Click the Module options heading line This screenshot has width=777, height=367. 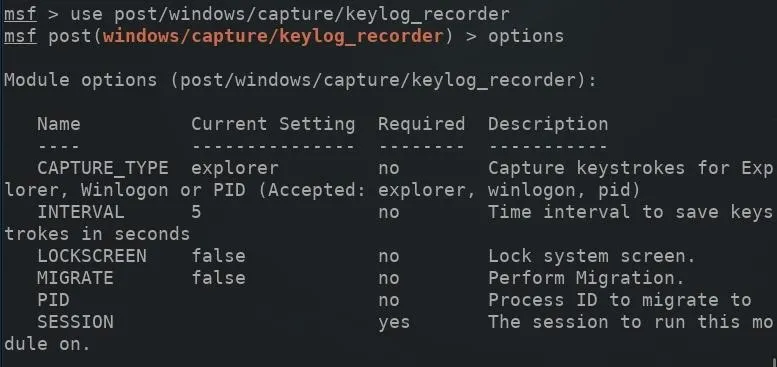(x=301, y=80)
